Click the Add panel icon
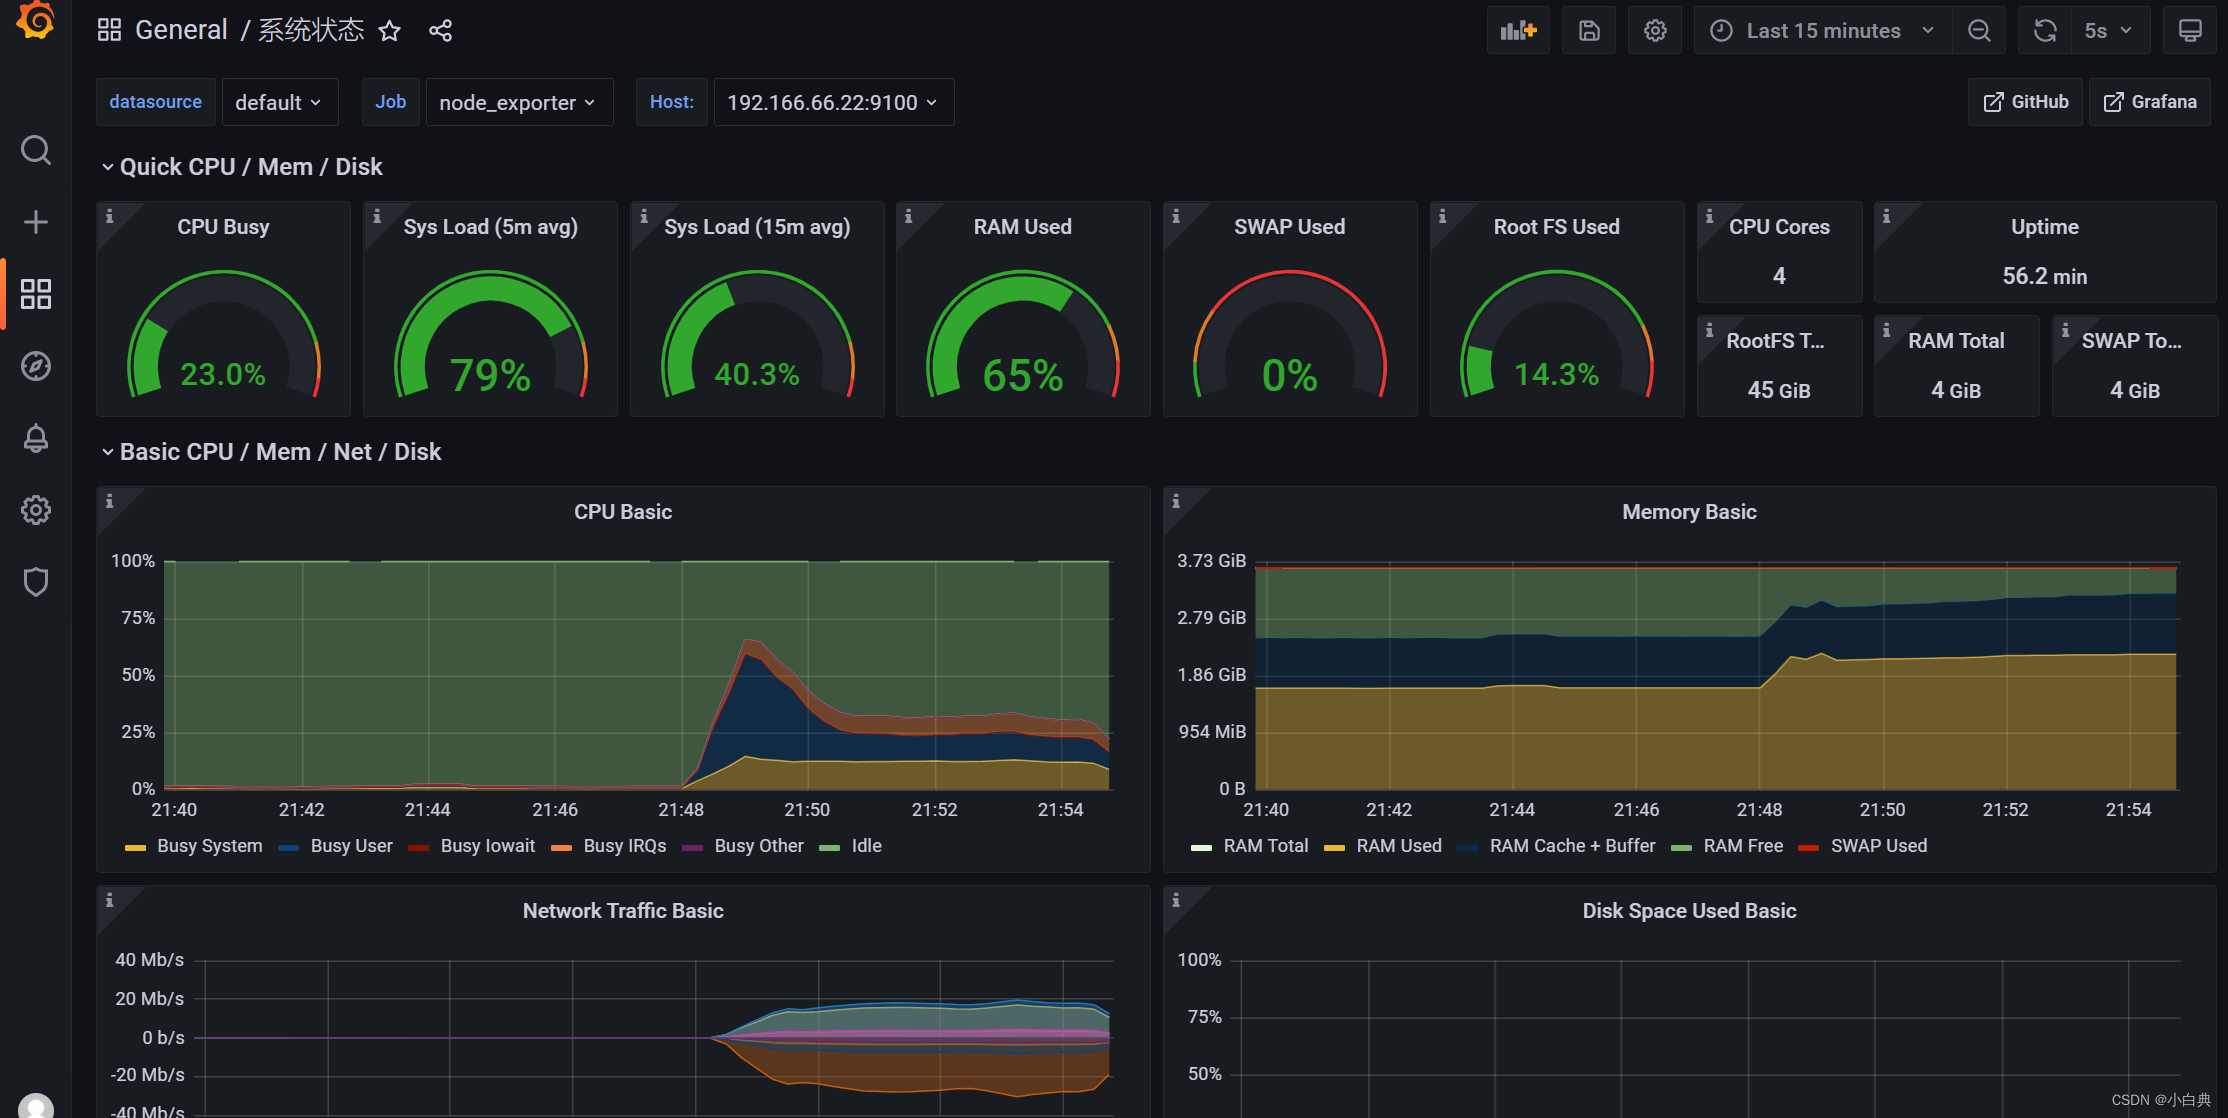 pos(1518,31)
